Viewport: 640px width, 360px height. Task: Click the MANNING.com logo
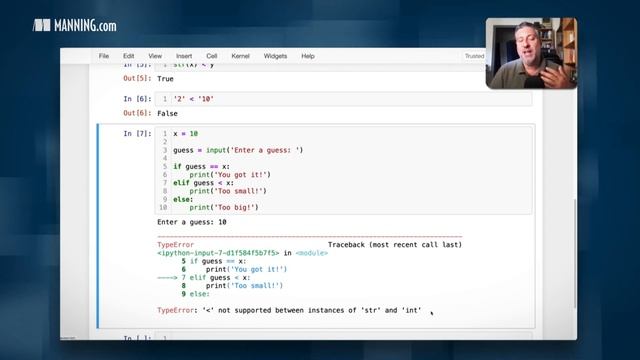pyautogui.click(x=75, y=26)
